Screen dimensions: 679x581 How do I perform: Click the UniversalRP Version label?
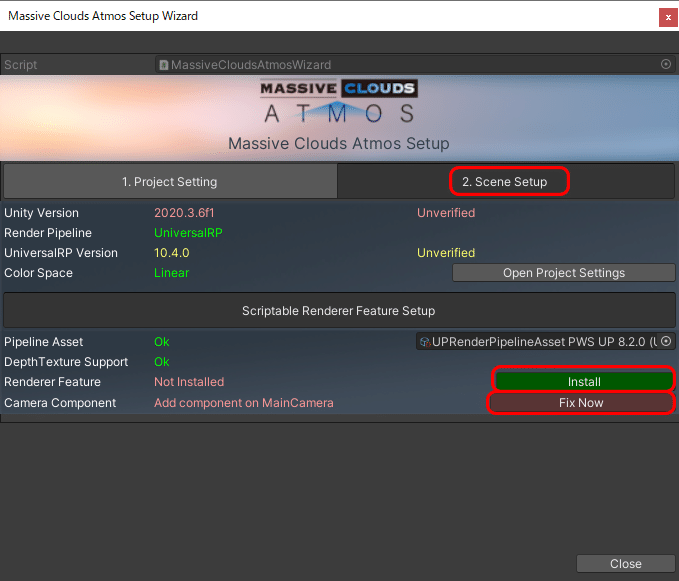(x=61, y=253)
